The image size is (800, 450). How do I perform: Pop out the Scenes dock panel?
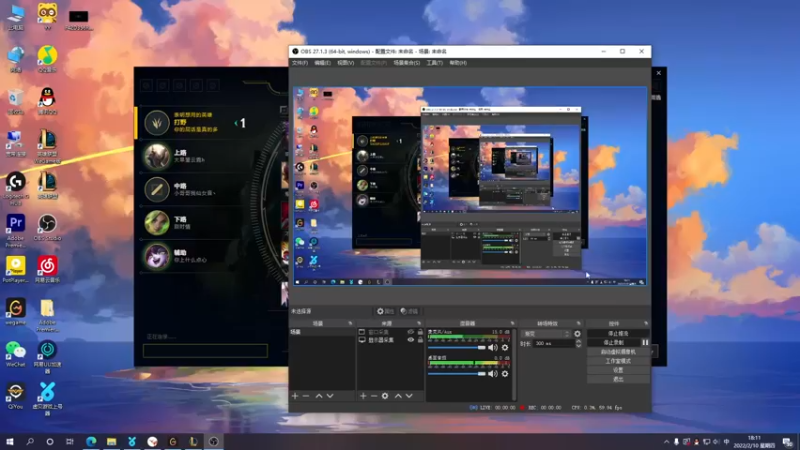350,323
